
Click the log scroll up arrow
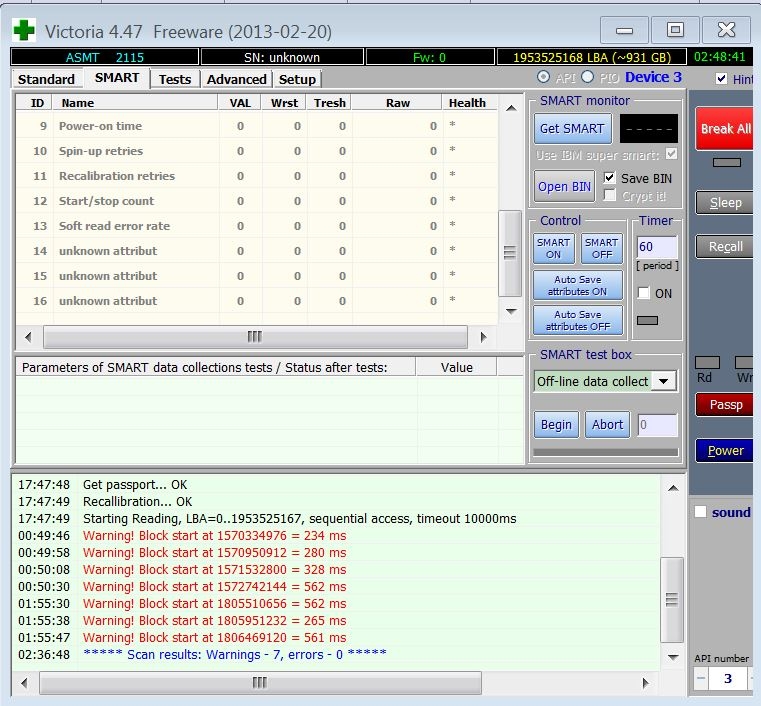673,488
